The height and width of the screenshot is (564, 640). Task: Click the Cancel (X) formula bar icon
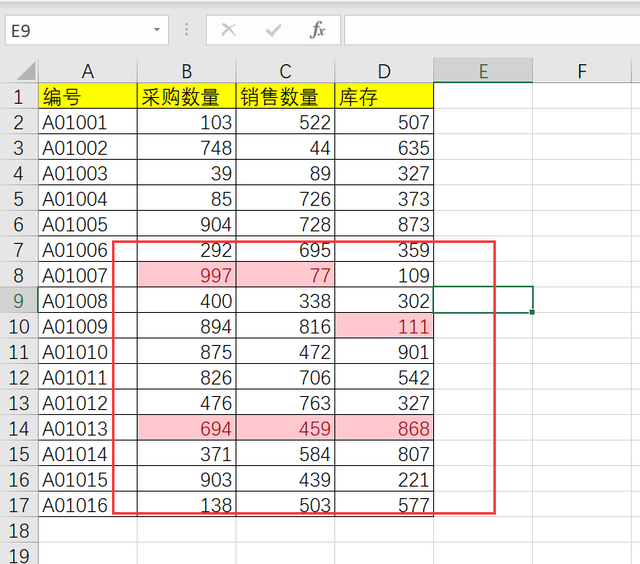[x=229, y=30]
